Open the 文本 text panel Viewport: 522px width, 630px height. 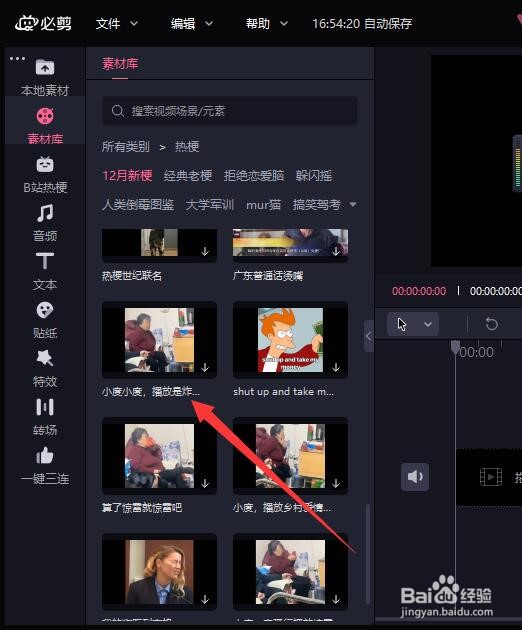[45, 272]
